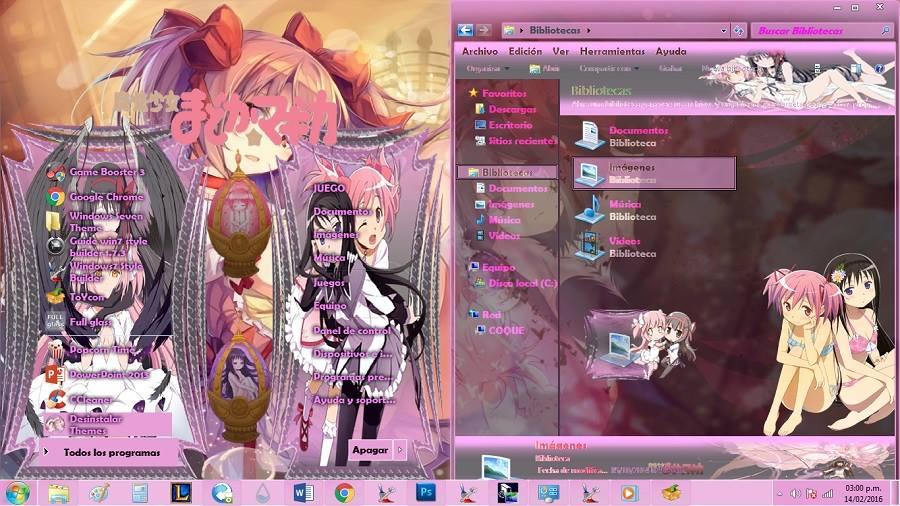Click Panel de control in Start menu

[352, 331]
